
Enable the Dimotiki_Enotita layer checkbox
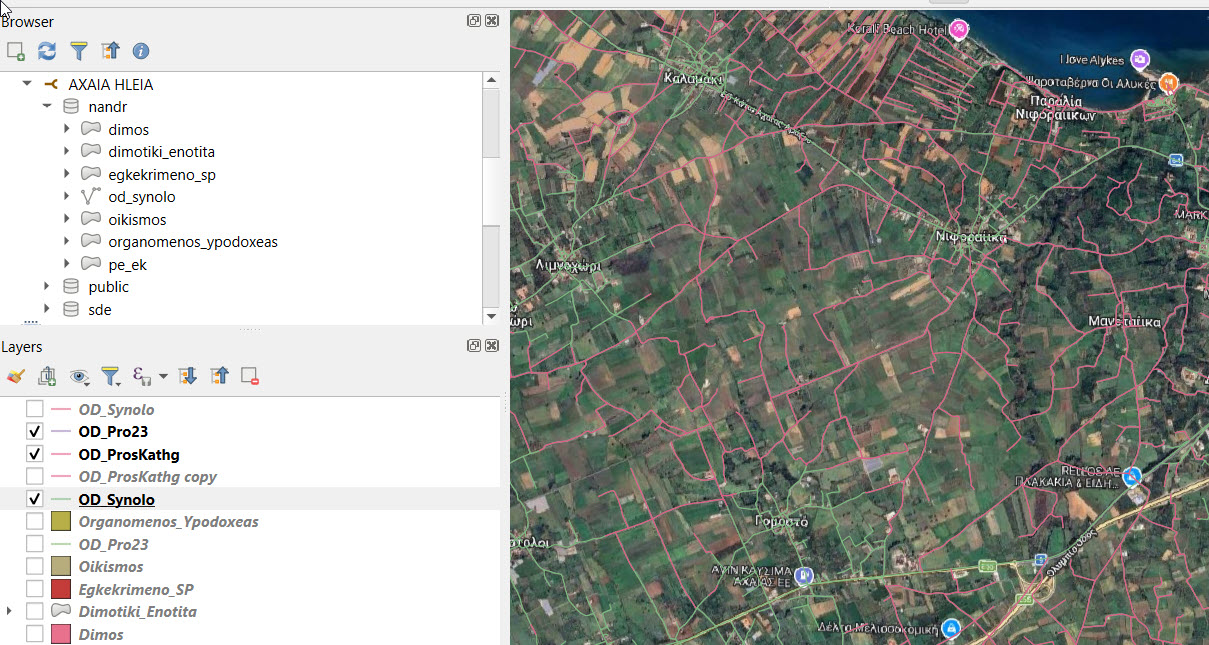point(35,612)
